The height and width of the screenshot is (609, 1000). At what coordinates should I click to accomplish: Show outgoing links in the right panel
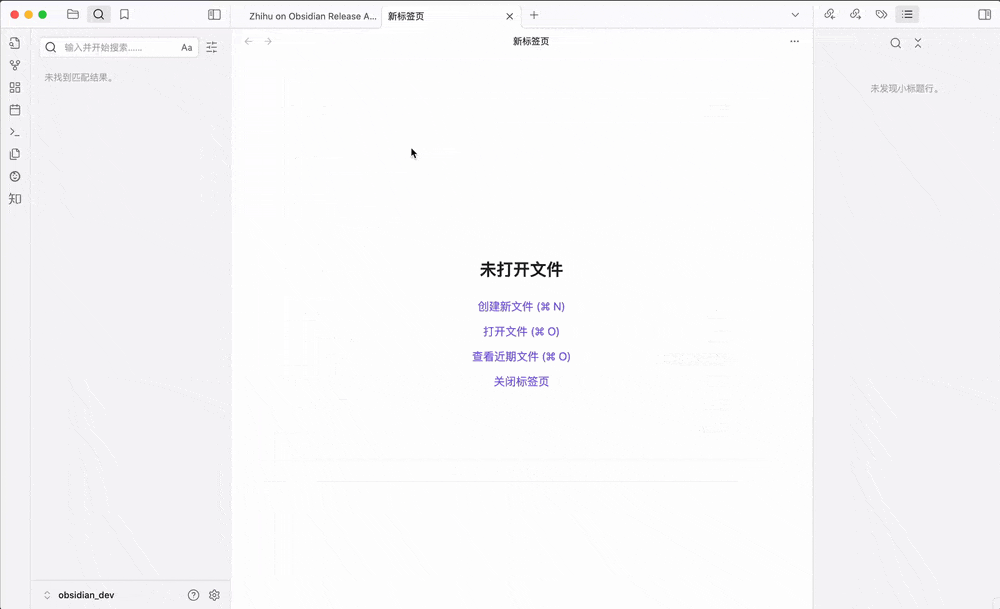(x=856, y=14)
